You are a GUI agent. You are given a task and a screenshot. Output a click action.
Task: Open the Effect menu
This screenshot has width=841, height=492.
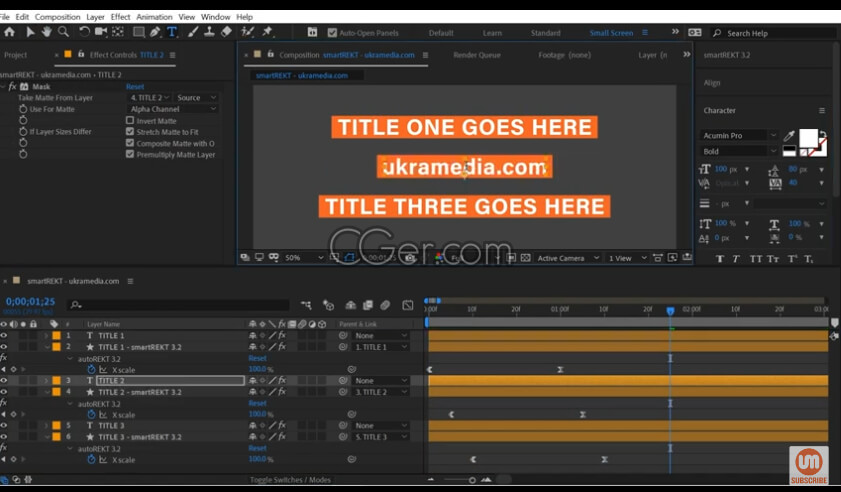[x=120, y=17]
